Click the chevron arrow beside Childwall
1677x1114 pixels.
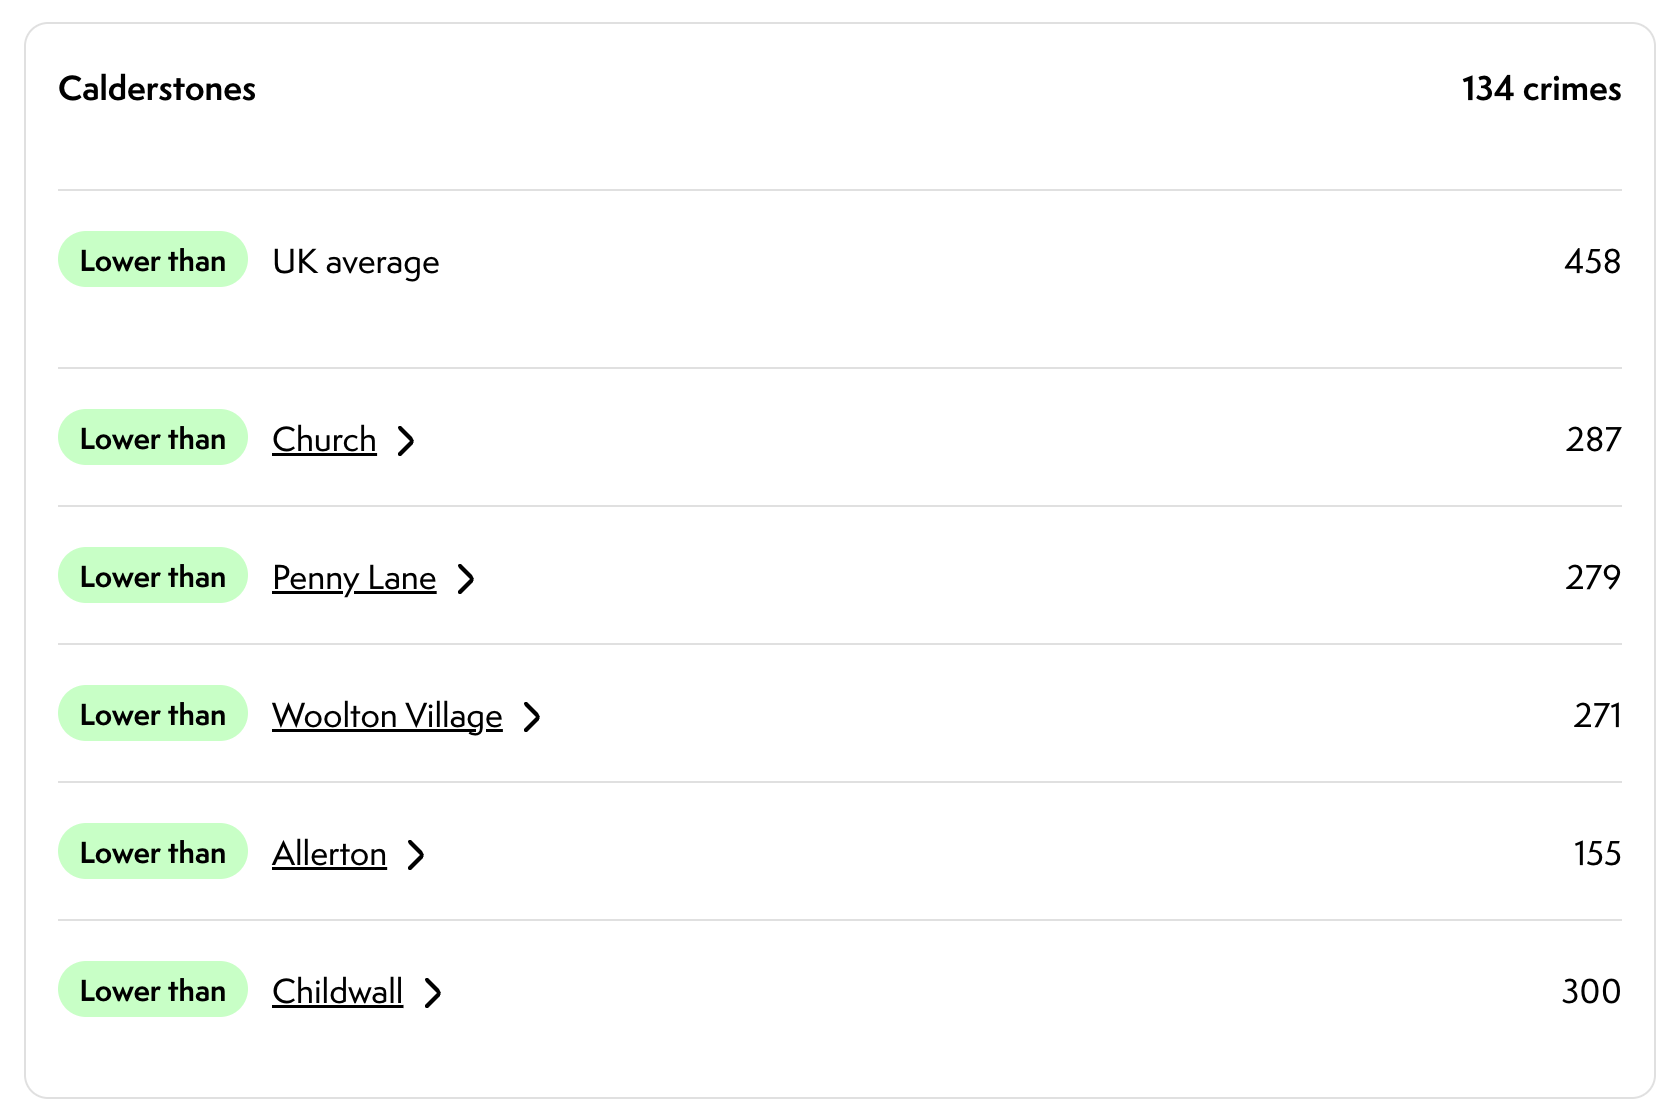433,992
